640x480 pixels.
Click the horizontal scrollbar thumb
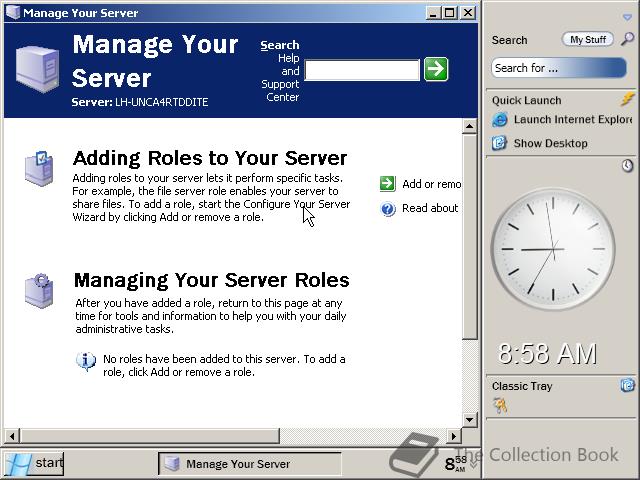[x=149, y=436]
